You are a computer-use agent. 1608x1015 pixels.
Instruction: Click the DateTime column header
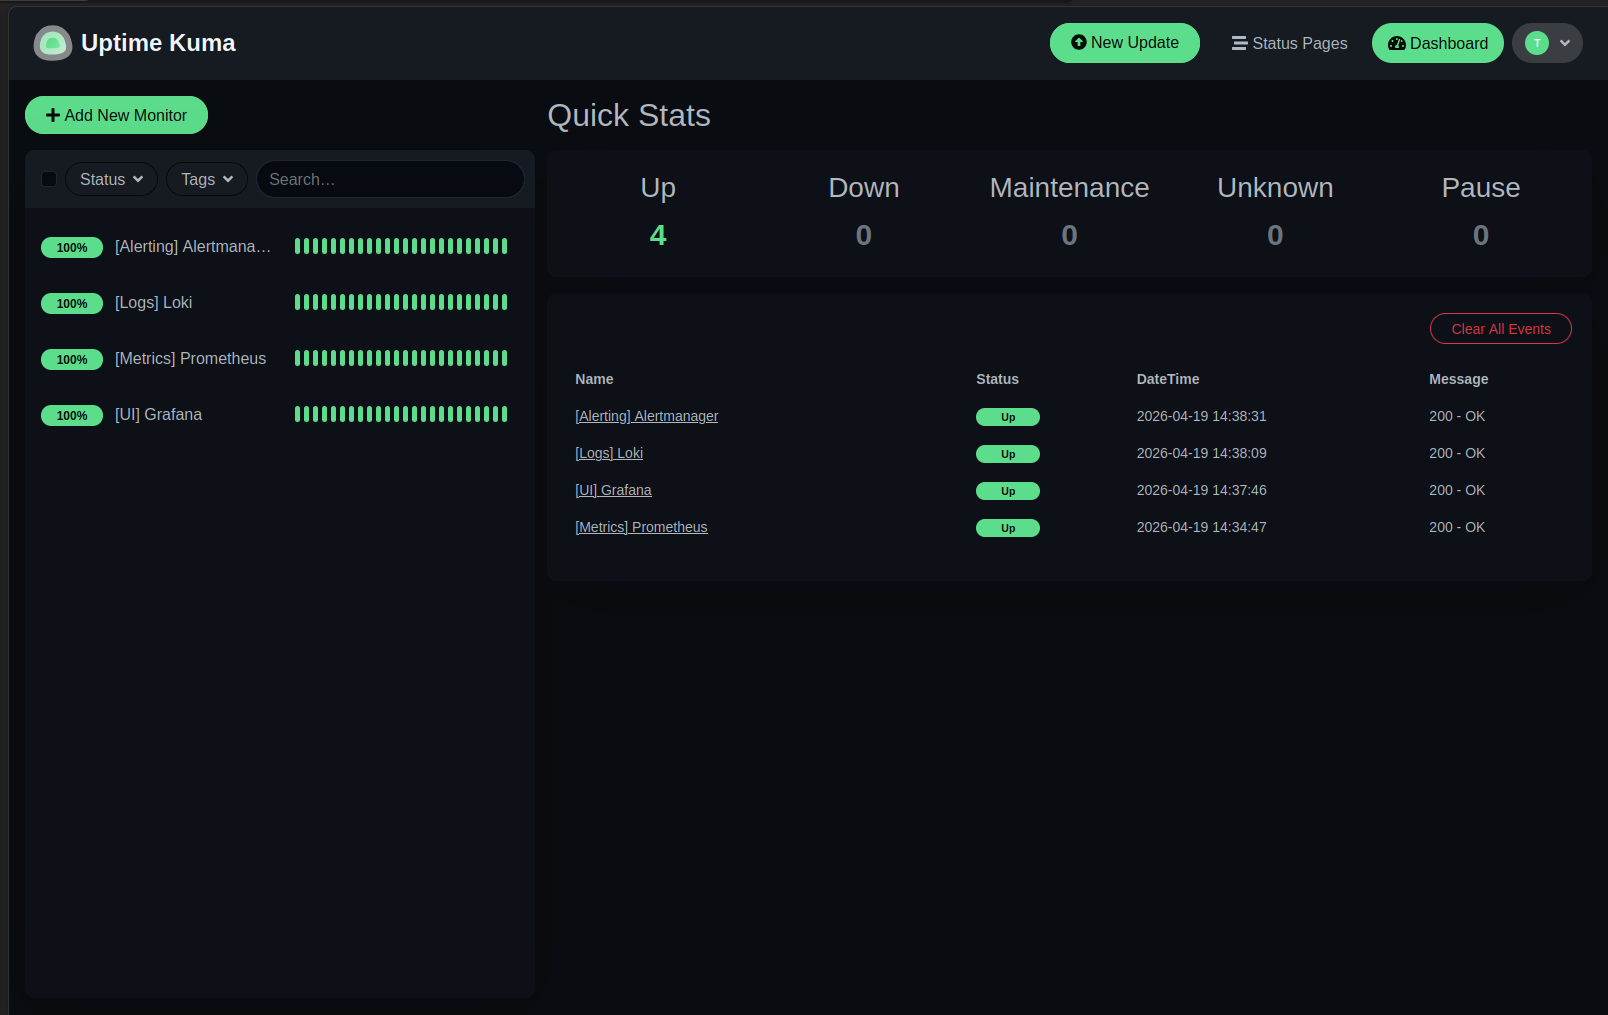pos(1168,379)
